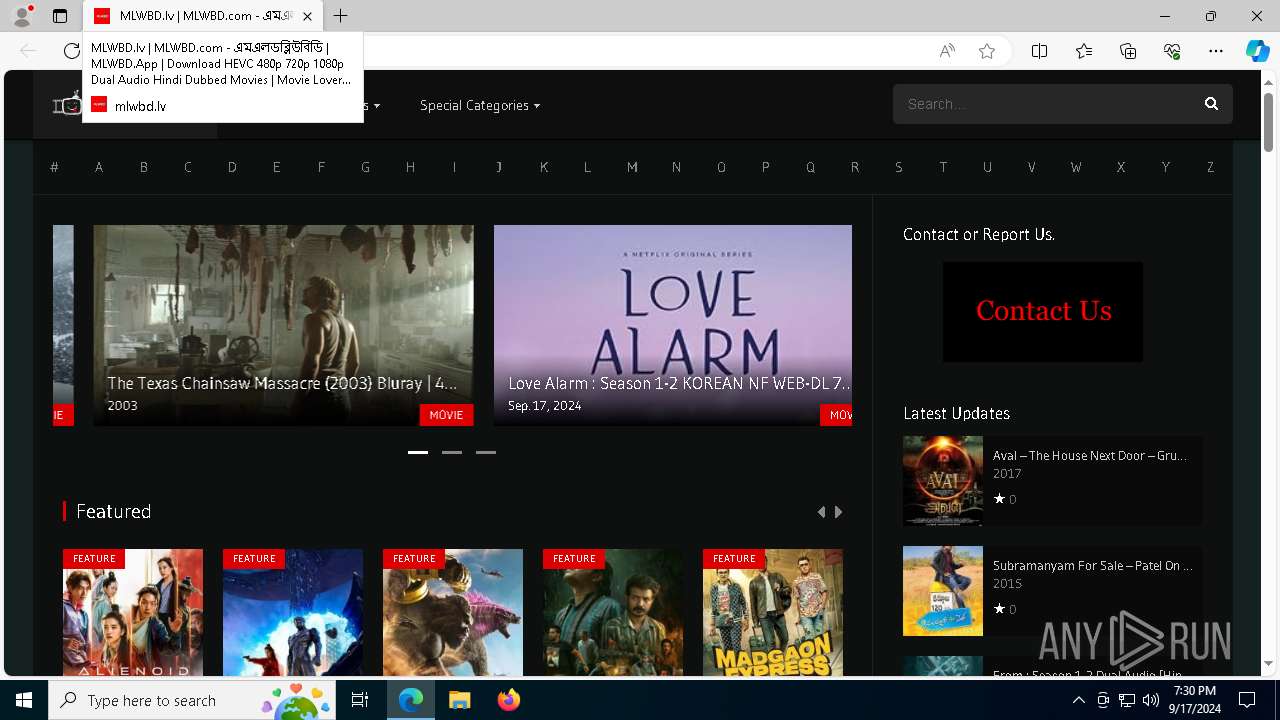Open The Texas Chainsaw Massacre slide
The height and width of the screenshot is (720, 1280).
tap(283, 325)
